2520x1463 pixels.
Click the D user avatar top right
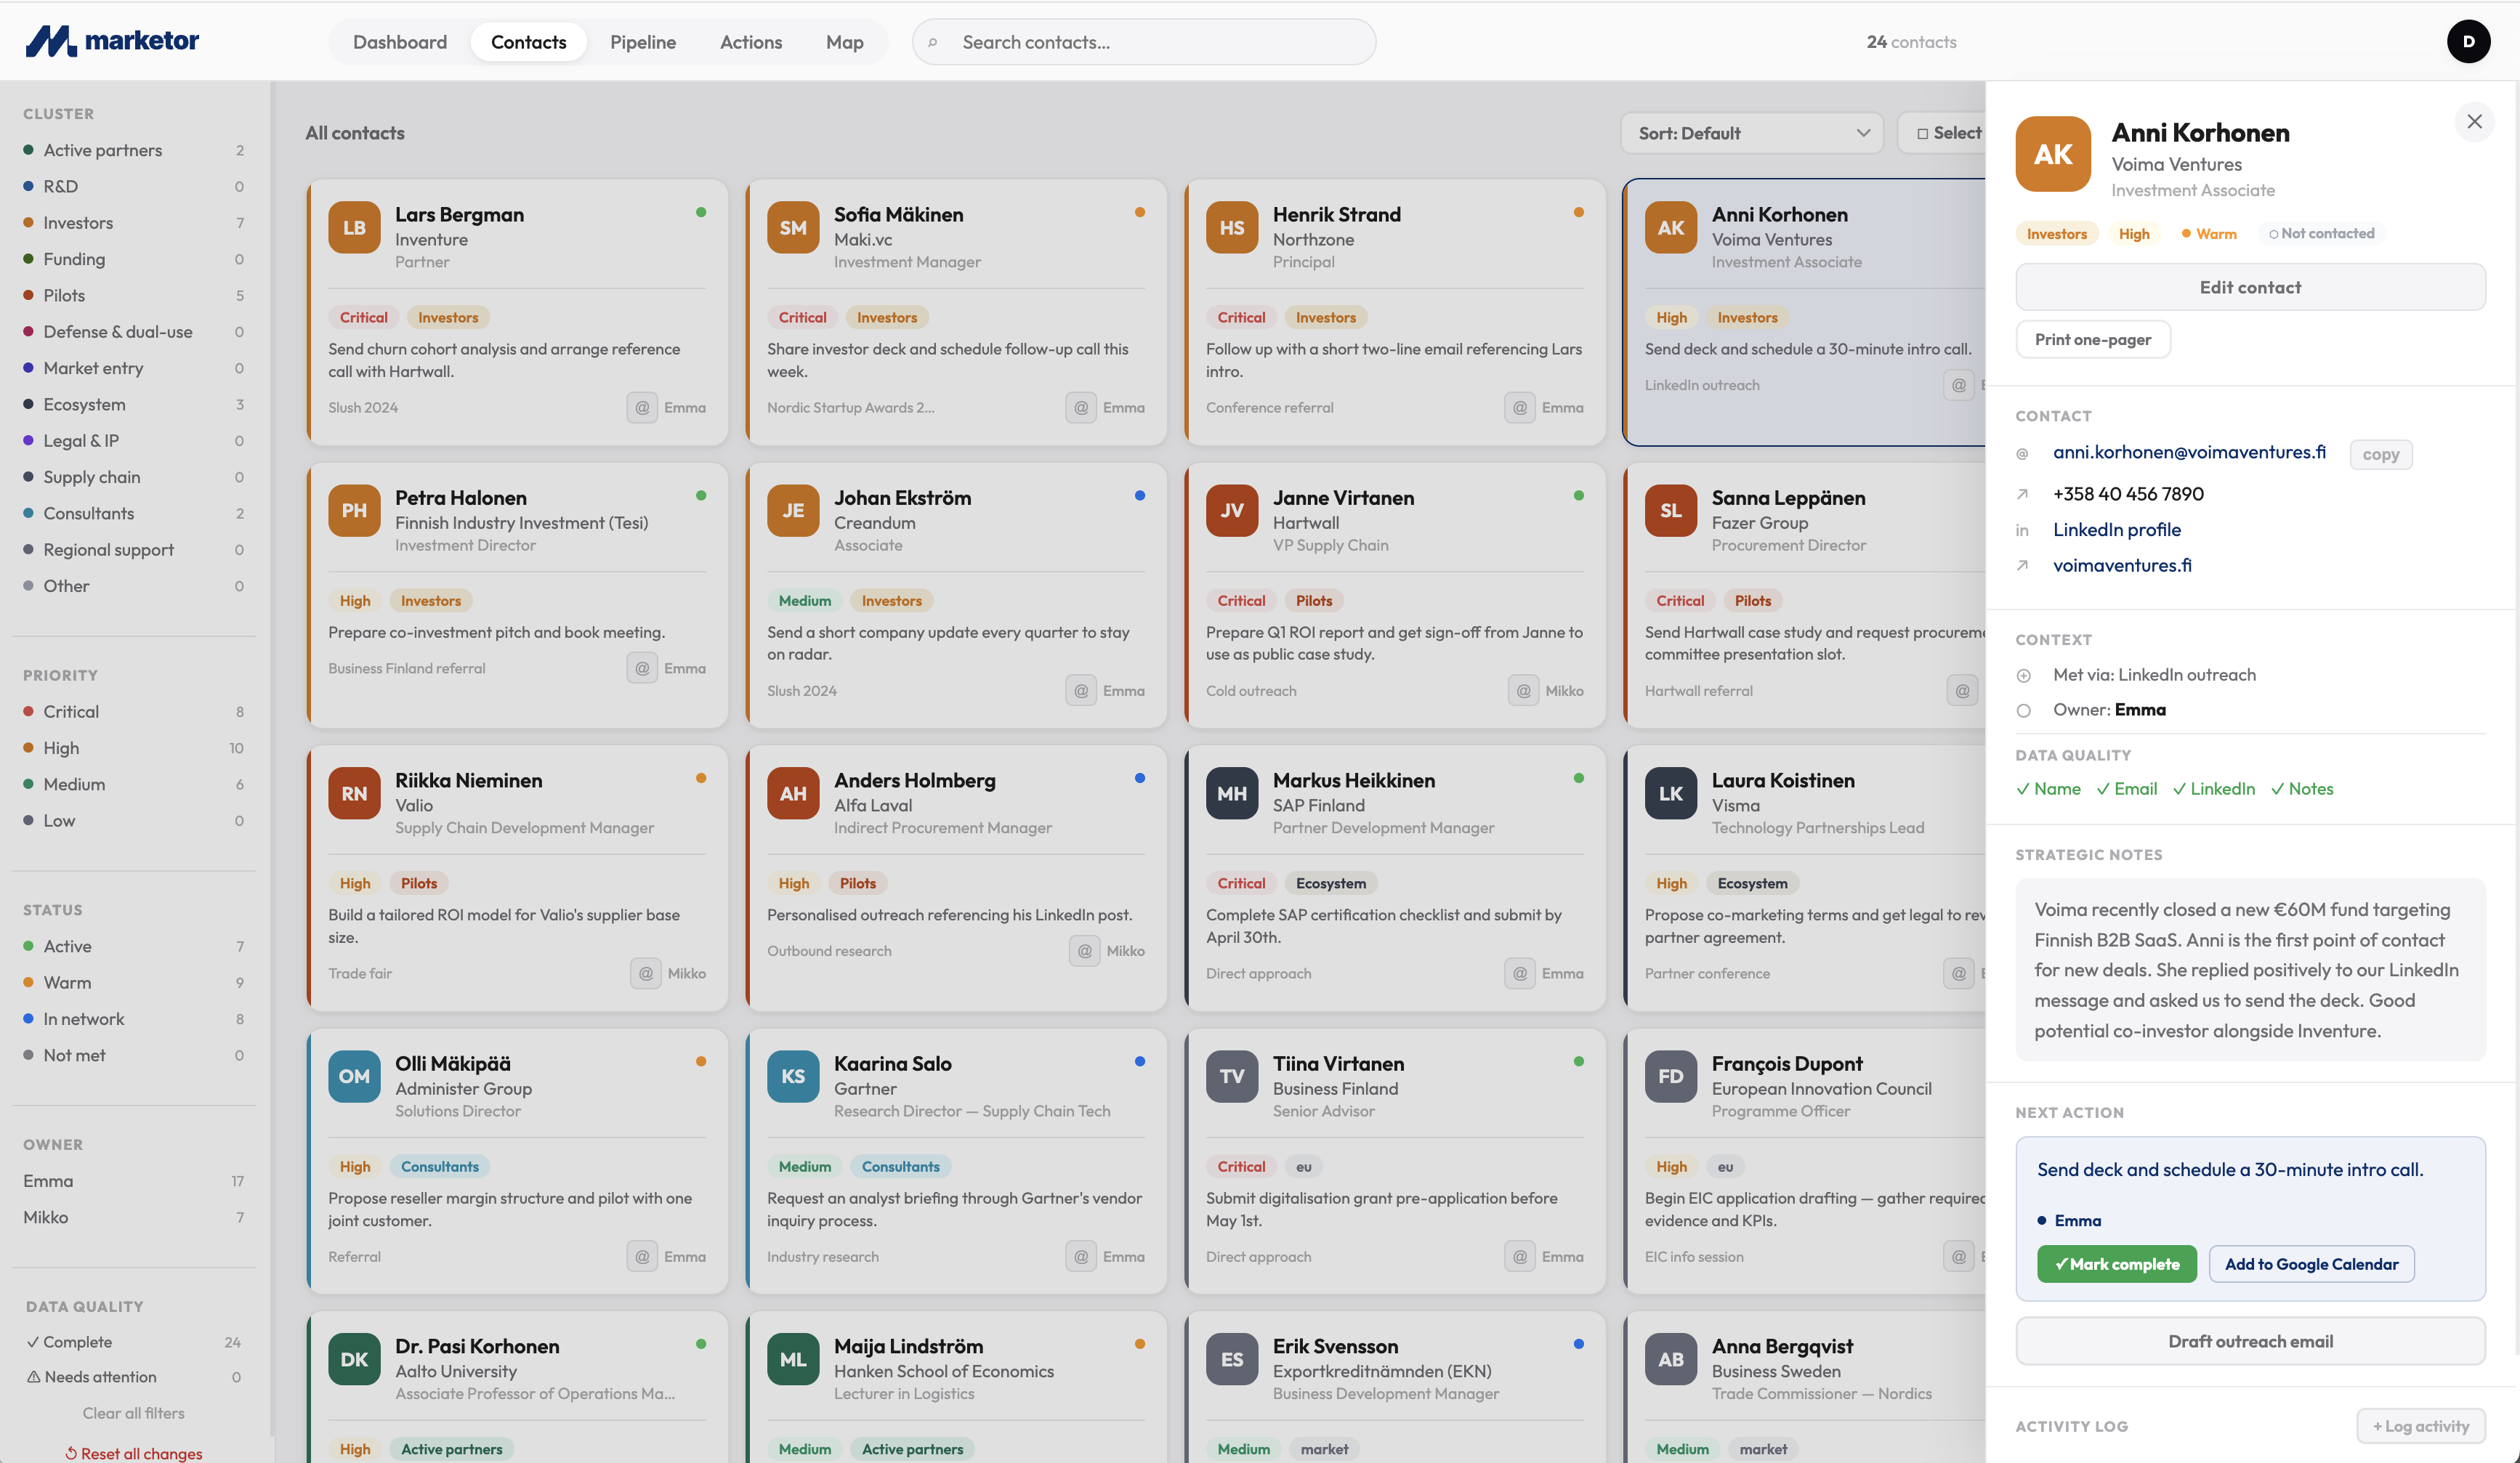click(x=2468, y=41)
